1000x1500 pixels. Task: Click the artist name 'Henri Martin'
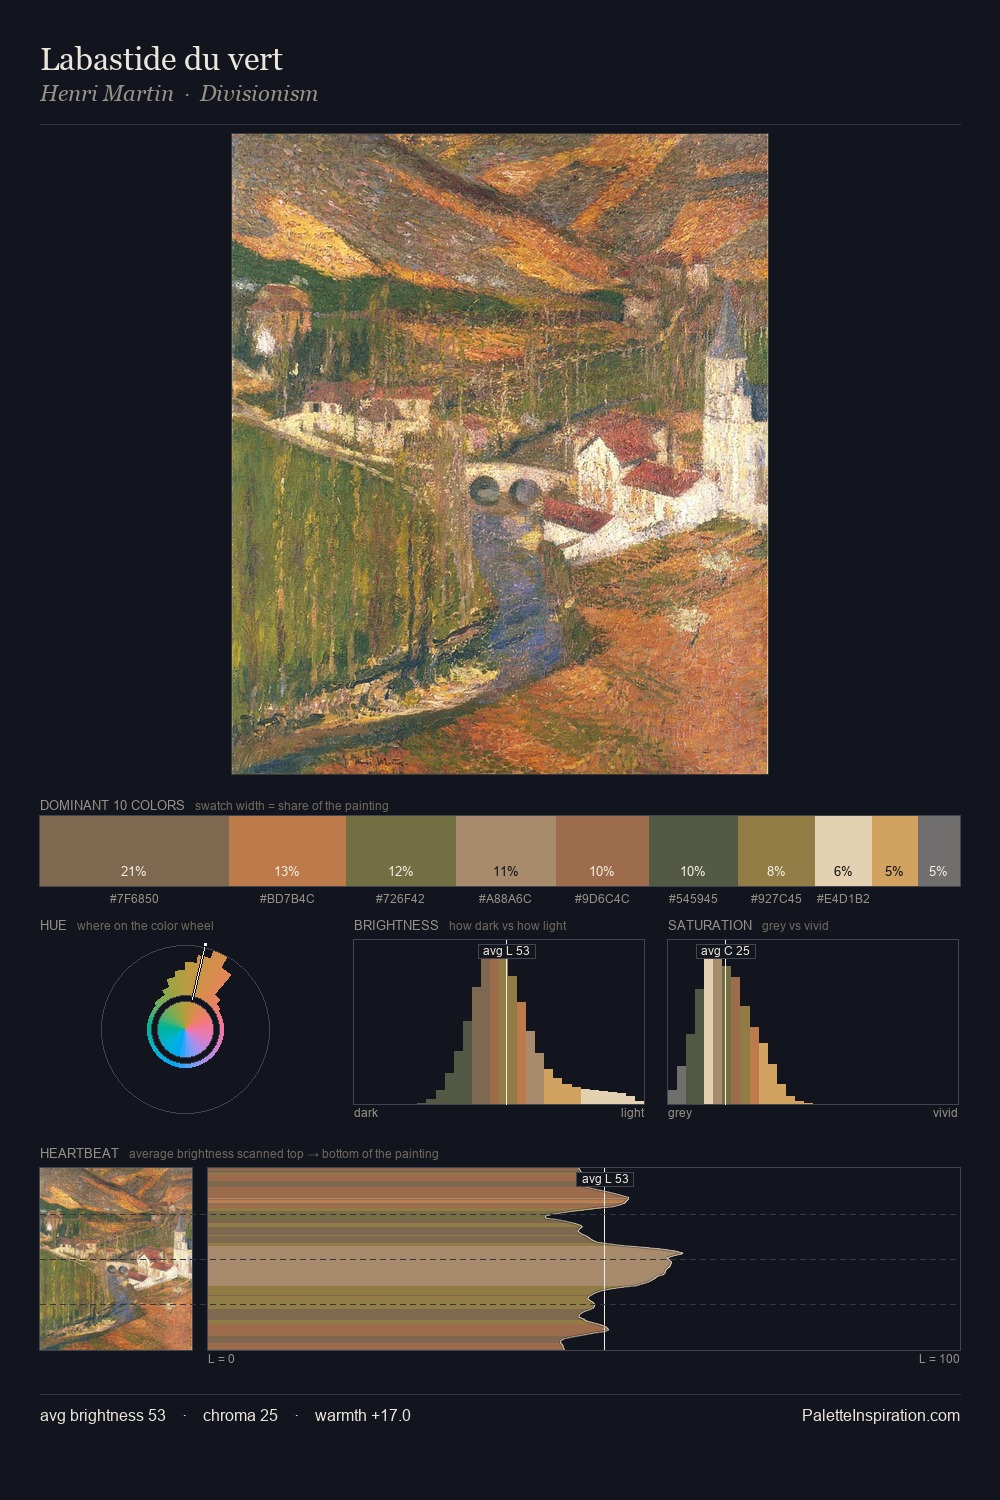click(107, 94)
